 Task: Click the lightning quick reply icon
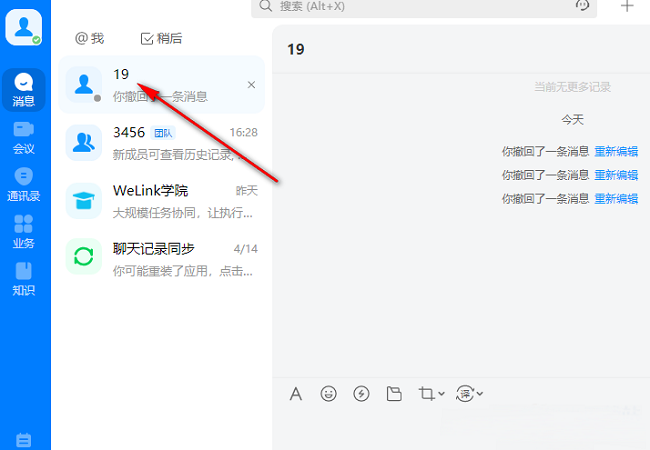(361, 394)
